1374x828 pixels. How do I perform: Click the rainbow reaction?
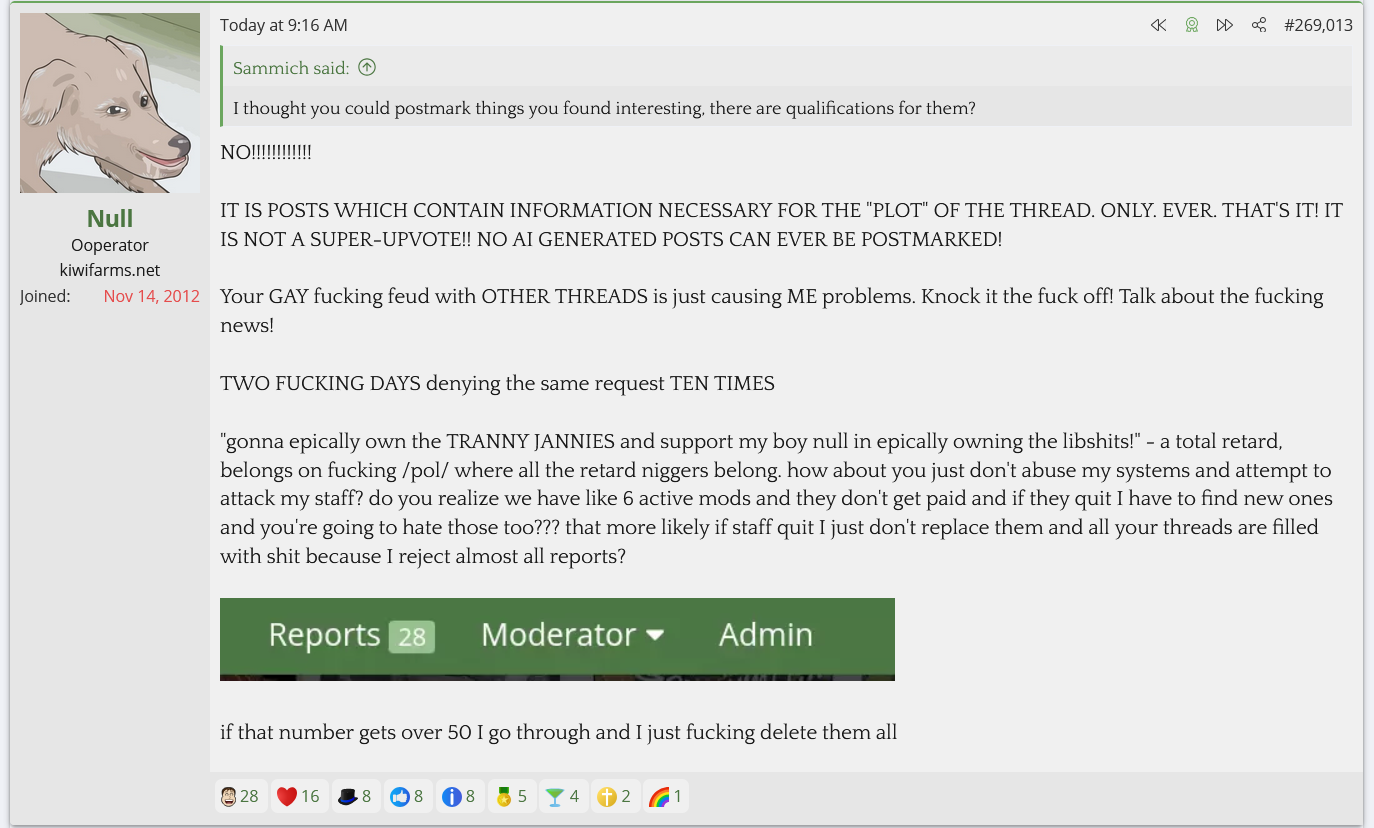(x=666, y=796)
